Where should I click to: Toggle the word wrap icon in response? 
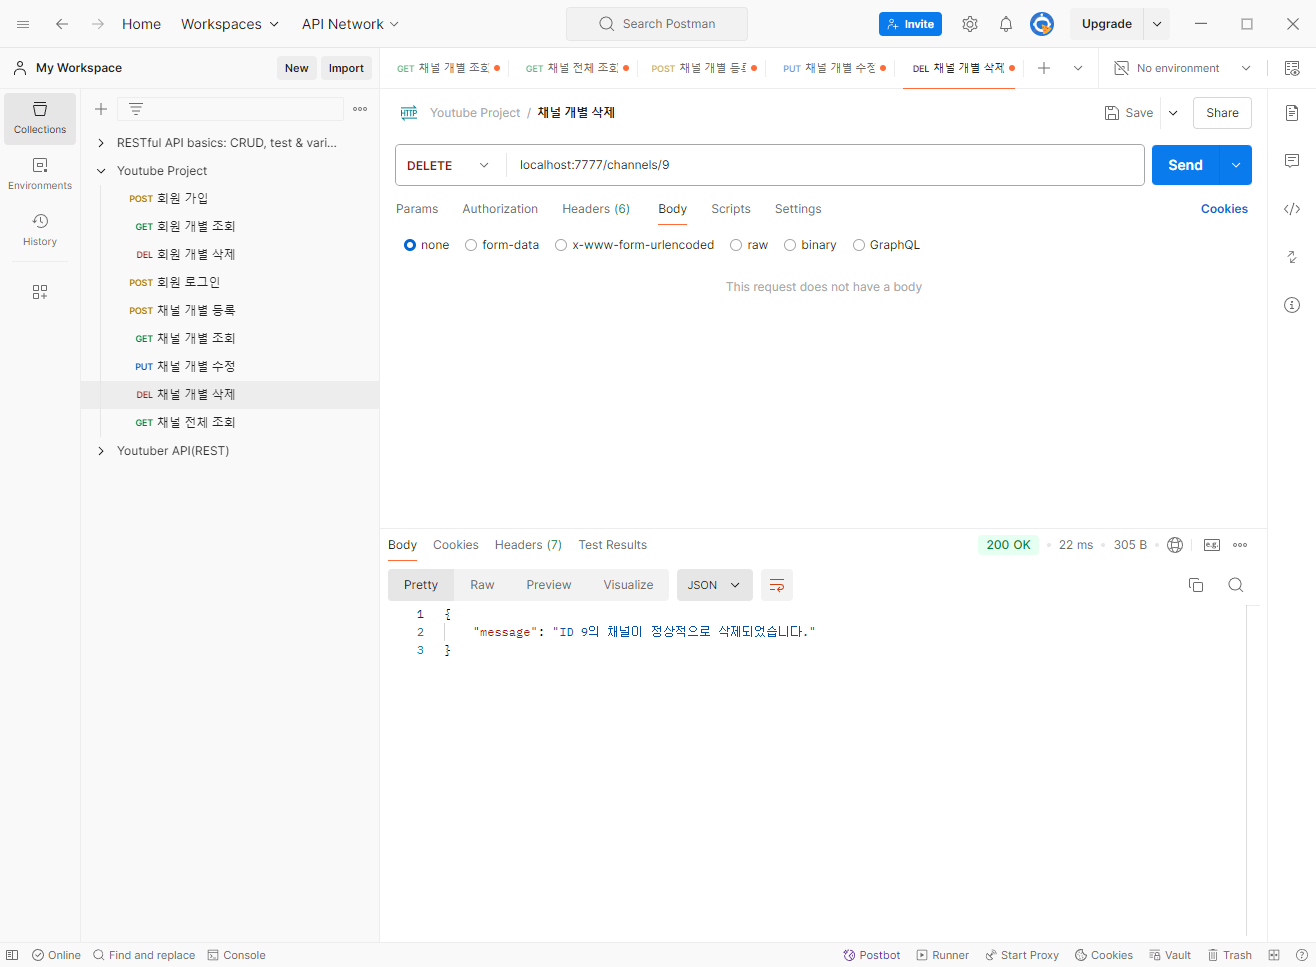point(777,585)
